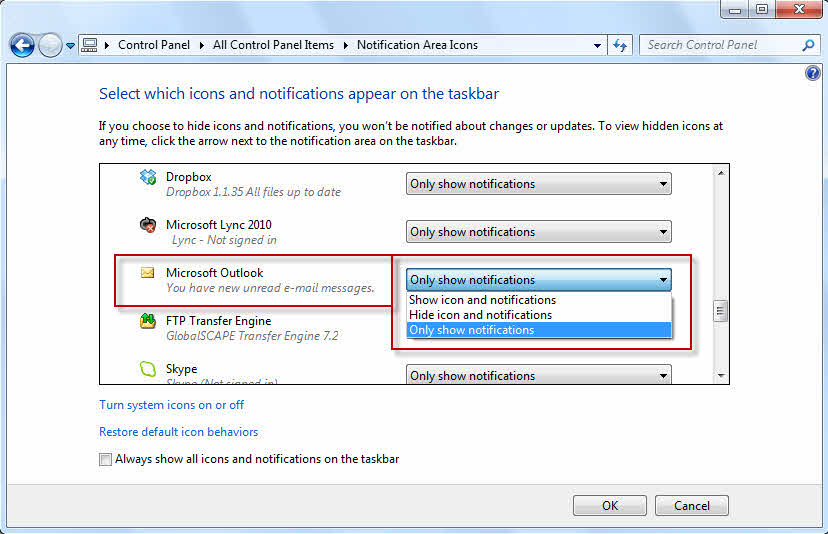This screenshot has height=534, width=828.
Task: Click the Dropbox tray icon
Action: (148, 177)
